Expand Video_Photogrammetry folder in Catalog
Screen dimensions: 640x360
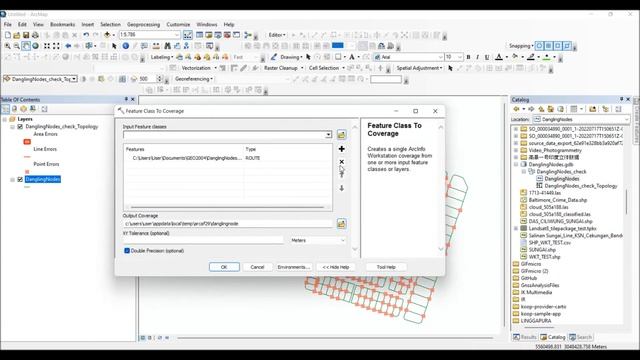516,150
